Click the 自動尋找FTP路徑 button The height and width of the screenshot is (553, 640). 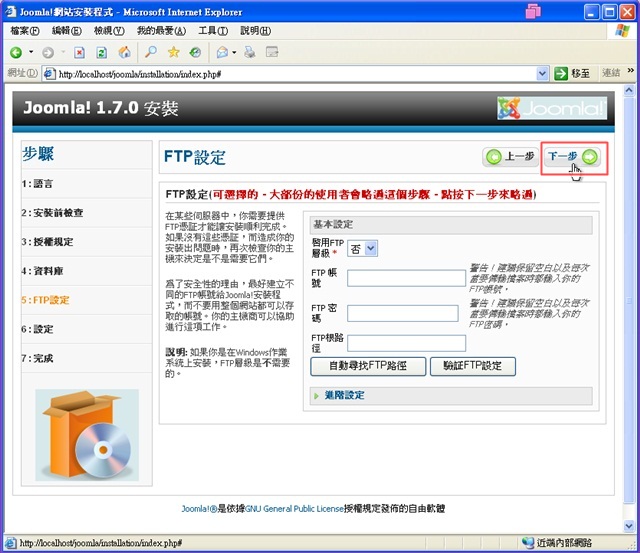[368, 366]
